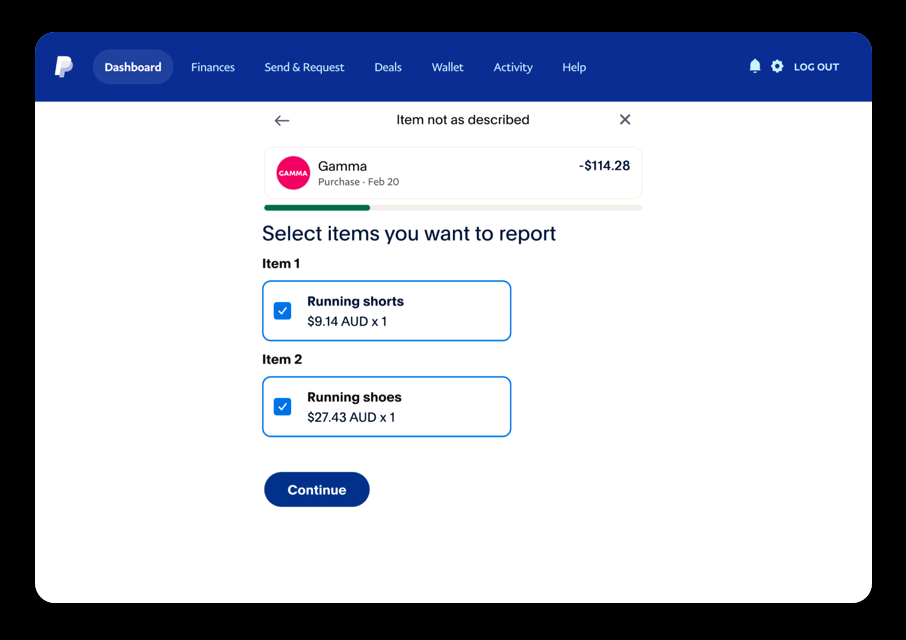Select the Gamma purchase transaction card
906x640 pixels.
coord(453,173)
